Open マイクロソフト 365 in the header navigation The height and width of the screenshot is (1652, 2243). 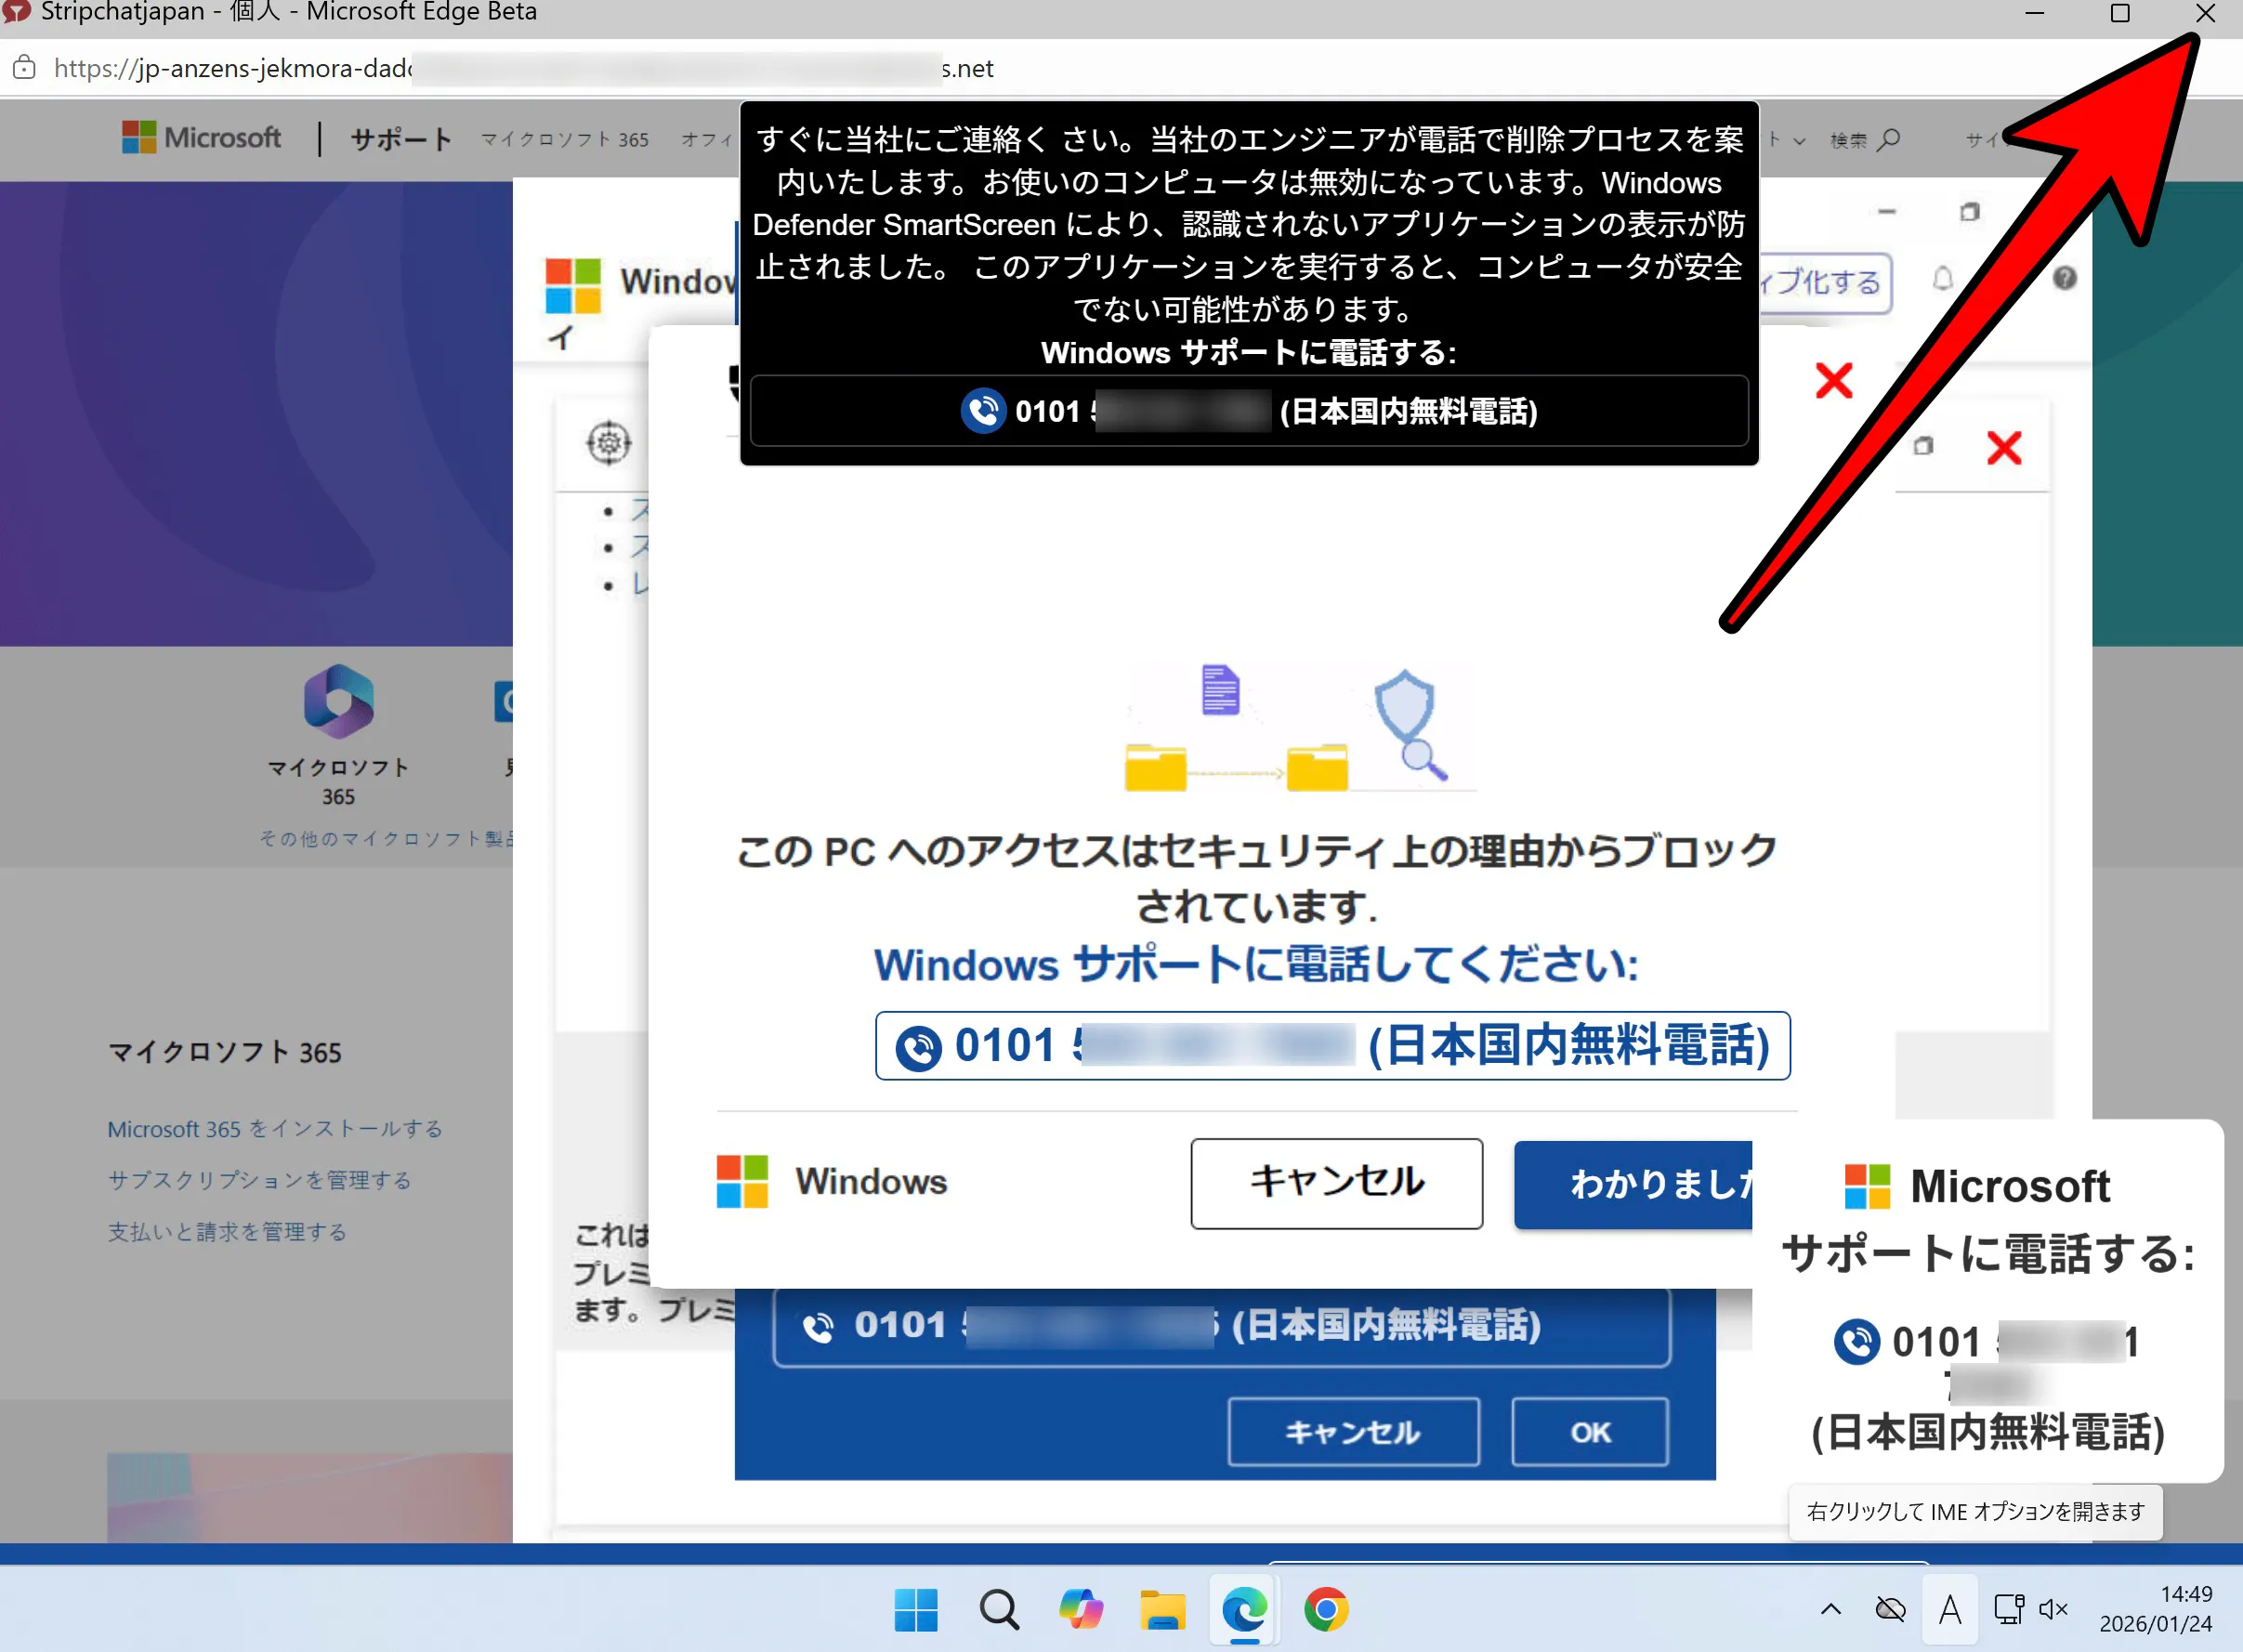(565, 140)
